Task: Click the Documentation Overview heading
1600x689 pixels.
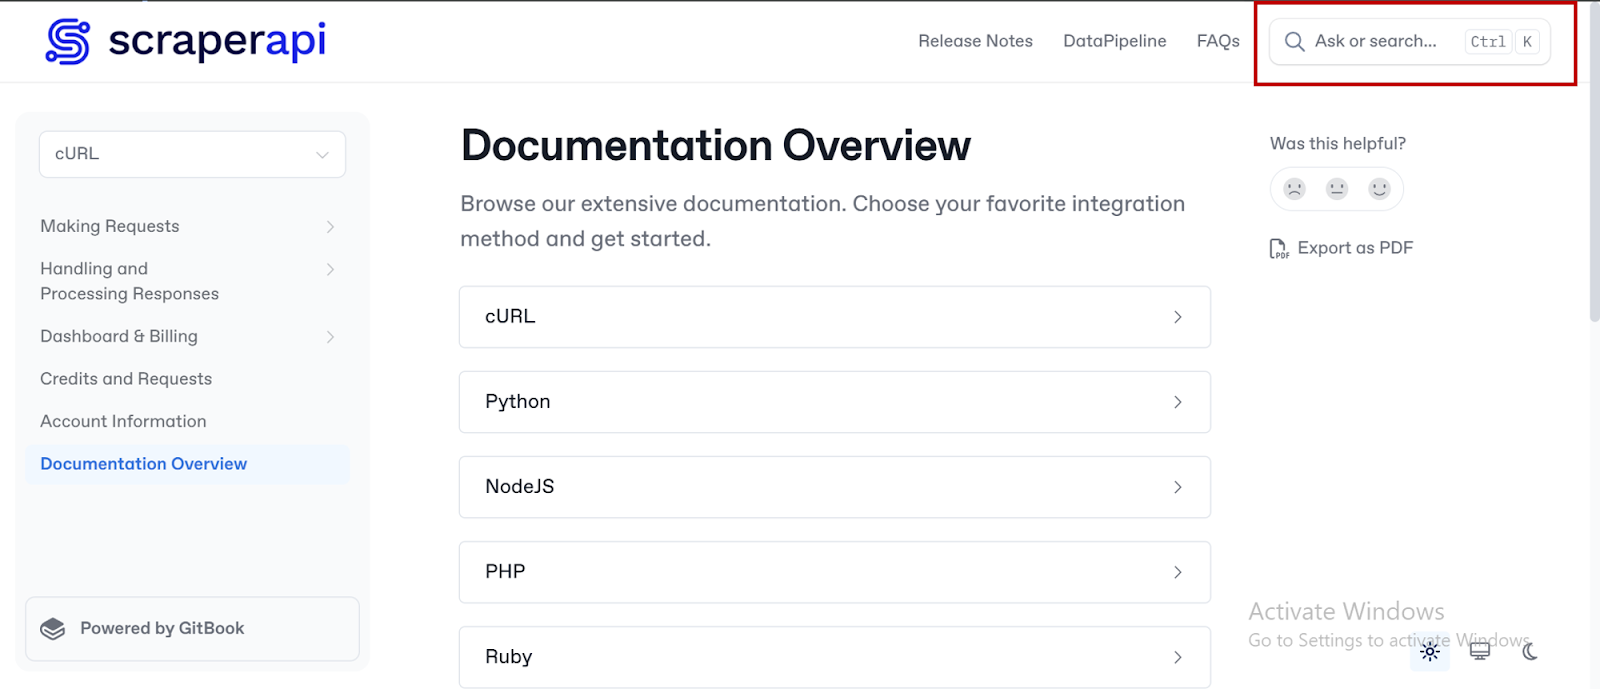Action: [x=715, y=146]
